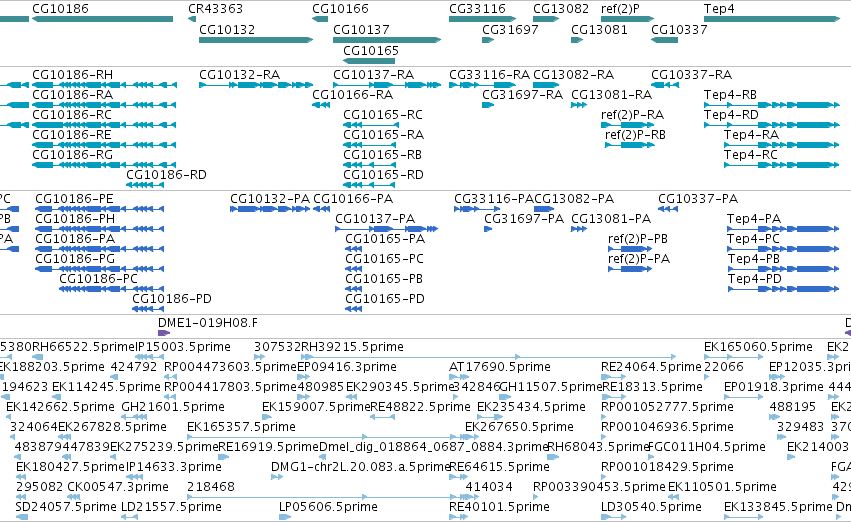851x522 pixels.
Task: Select the CG31697-PA protein label
Action: tap(524, 219)
